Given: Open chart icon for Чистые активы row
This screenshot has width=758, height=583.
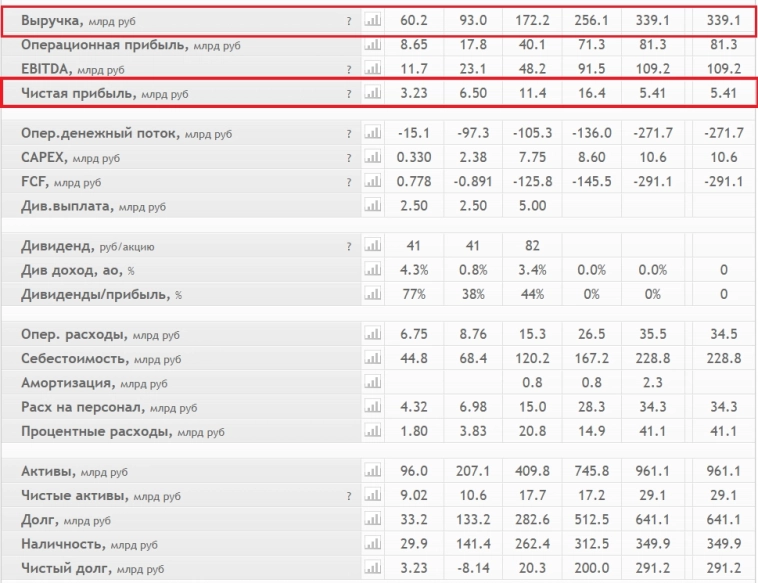Looking at the screenshot, I should pyautogui.click(x=372, y=495).
